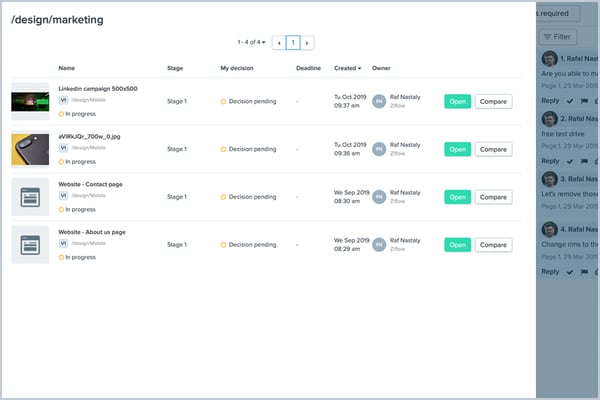The width and height of the screenshot is (600, 400).
Task: Click the Website - Contact page file icon
Action: [x=30, y=196]
